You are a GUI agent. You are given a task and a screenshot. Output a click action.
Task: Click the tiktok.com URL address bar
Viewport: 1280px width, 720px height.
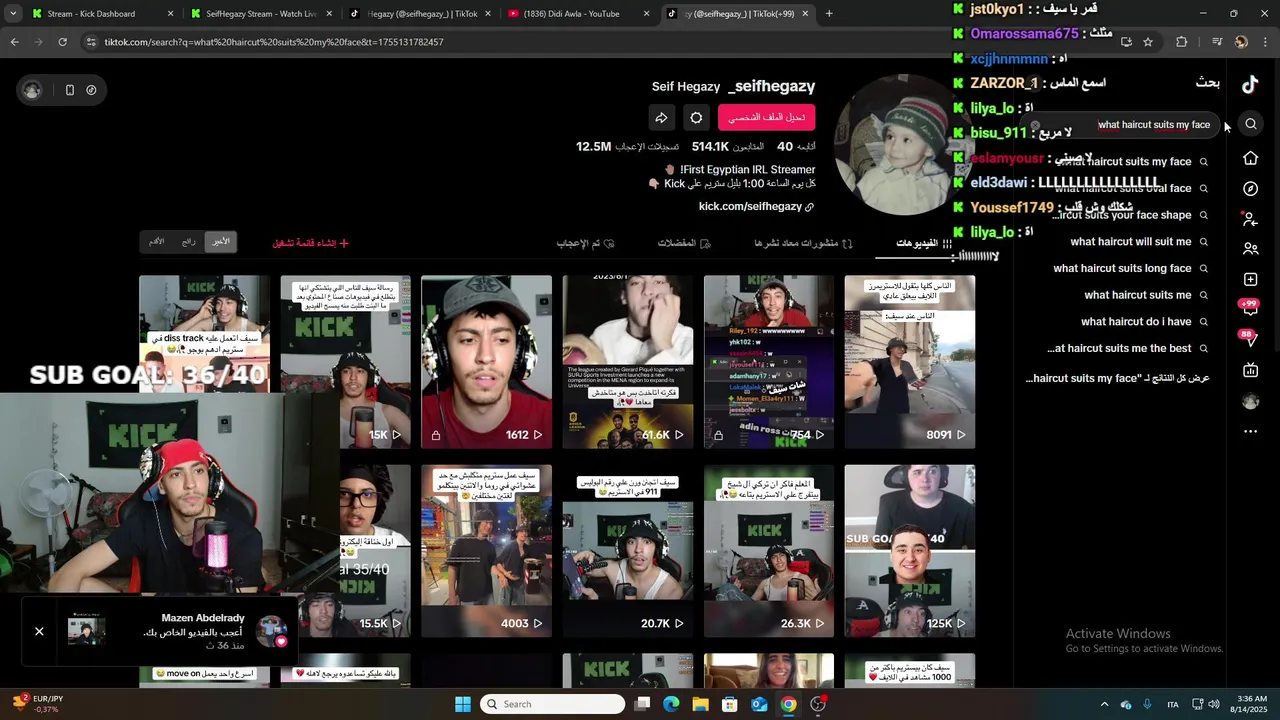(600, 42)
